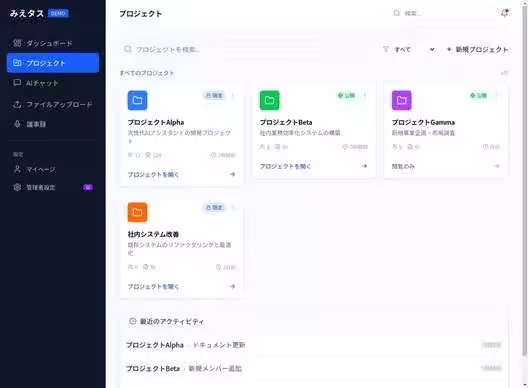Open AIチャット from the sidebar

pos(53,83)
